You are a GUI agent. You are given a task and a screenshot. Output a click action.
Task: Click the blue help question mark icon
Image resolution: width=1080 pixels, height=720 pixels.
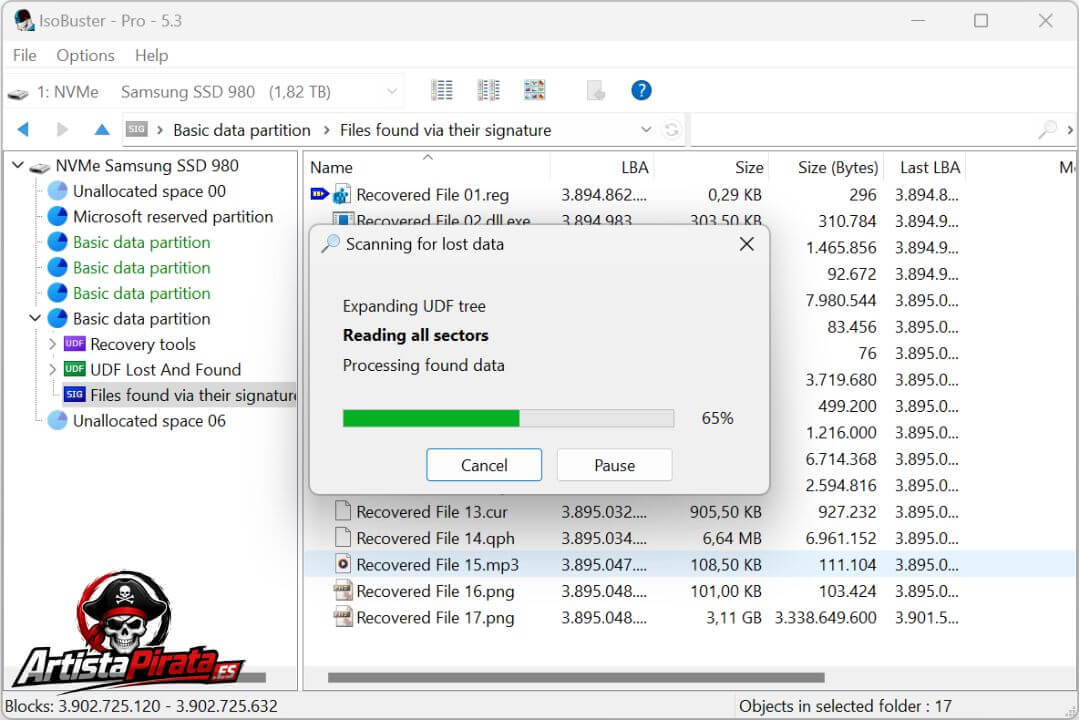coord(641,90)
